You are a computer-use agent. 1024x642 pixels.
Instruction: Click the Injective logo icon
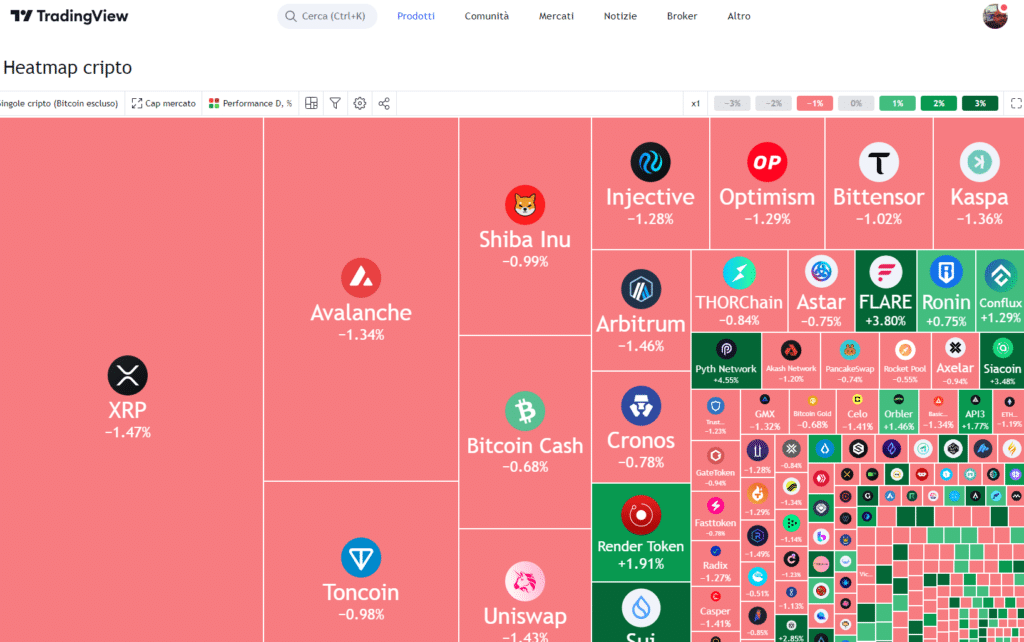pos(650,162)
